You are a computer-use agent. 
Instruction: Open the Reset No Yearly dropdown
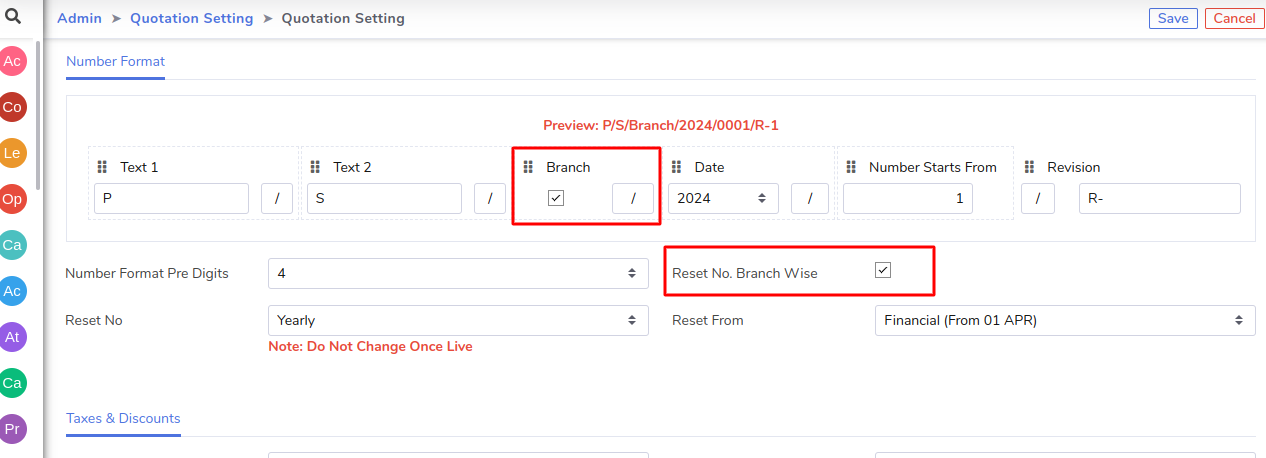(x=458, y=320)
